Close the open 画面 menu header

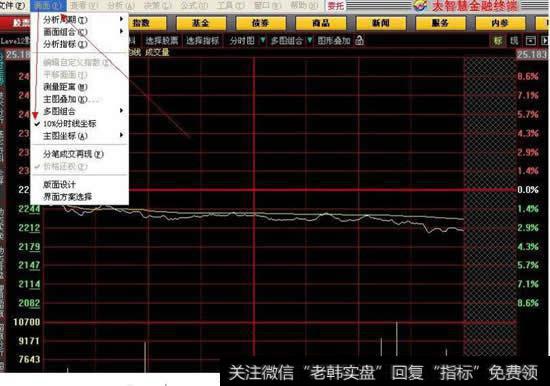(x=48, y=5)
